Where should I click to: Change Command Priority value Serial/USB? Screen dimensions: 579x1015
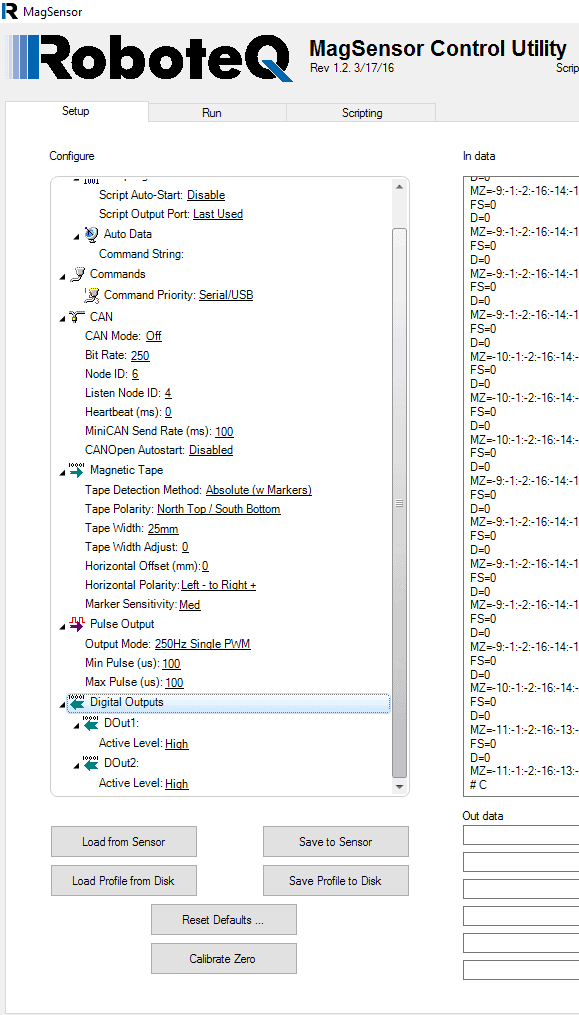click(x=226, y=295)
